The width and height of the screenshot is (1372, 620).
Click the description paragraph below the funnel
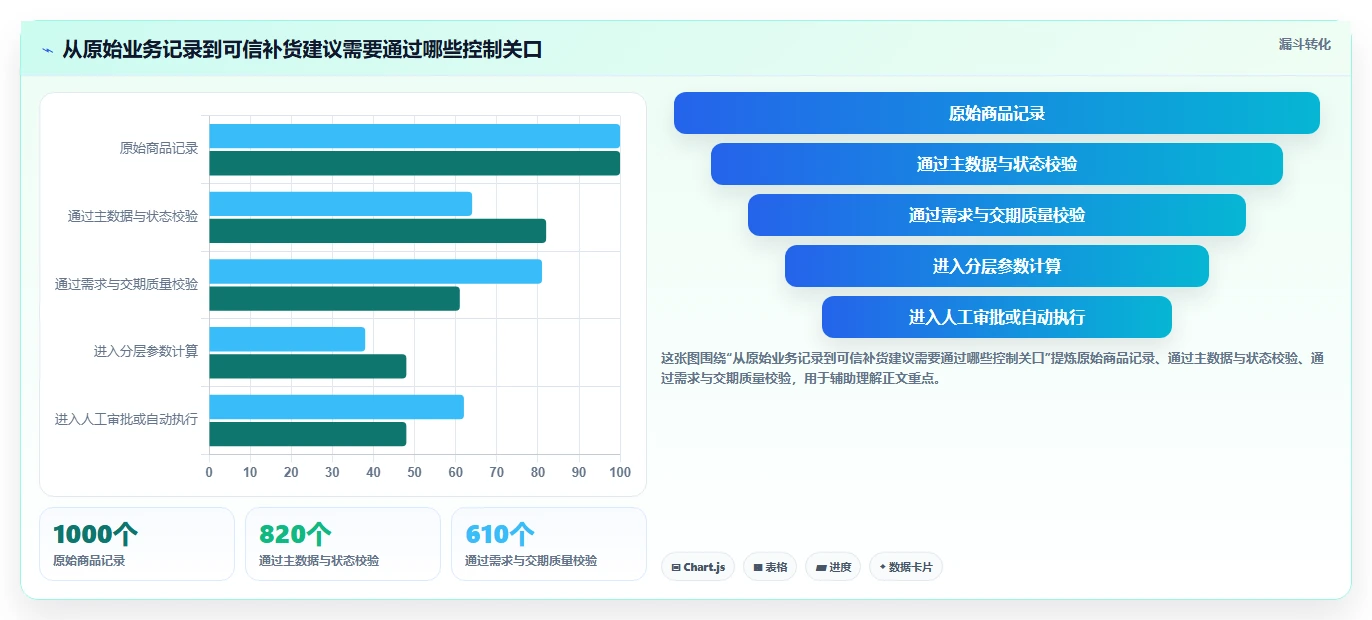click(992, 368)
